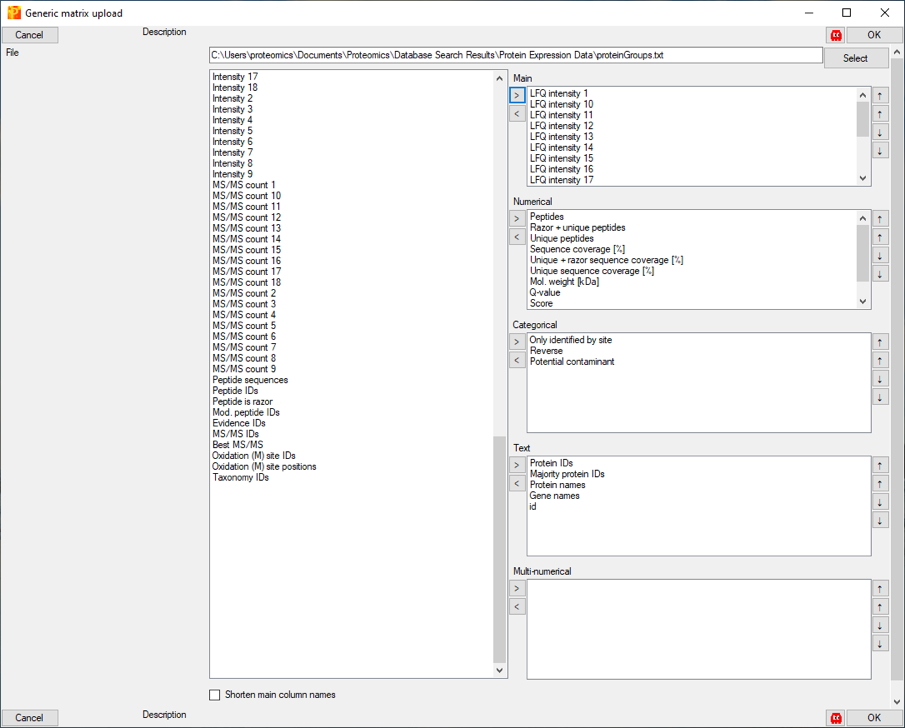The image size is (905, 728).
Task: Select 'Peptide sequences' in the columns list
Action: pyautogui.click(x=250, y=380)
